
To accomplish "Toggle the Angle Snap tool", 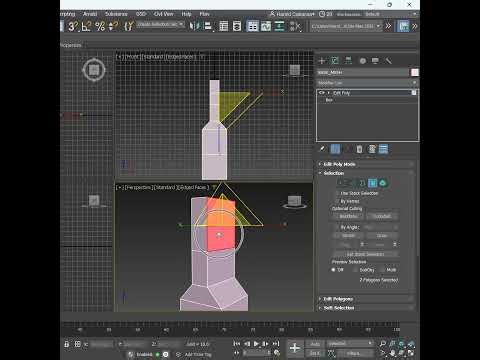I will 87,26.
